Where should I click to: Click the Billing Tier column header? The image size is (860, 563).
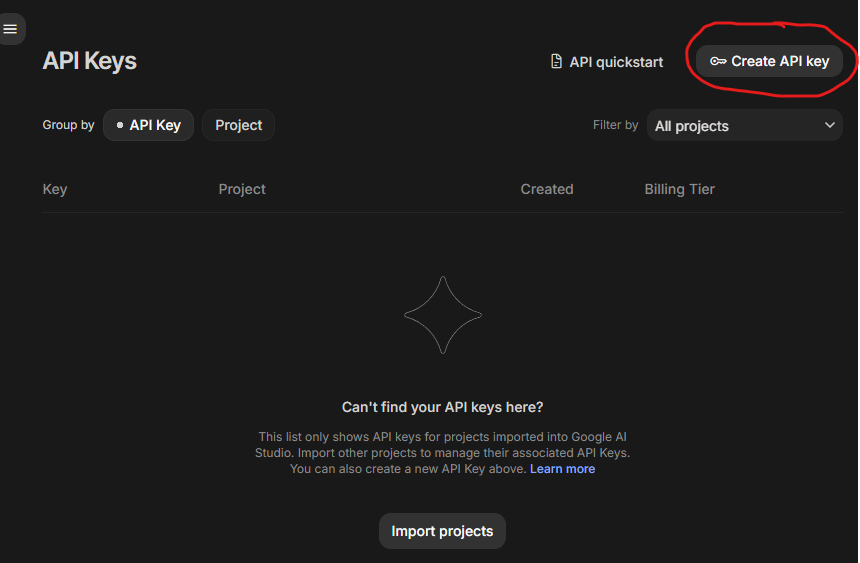point(680,189)
